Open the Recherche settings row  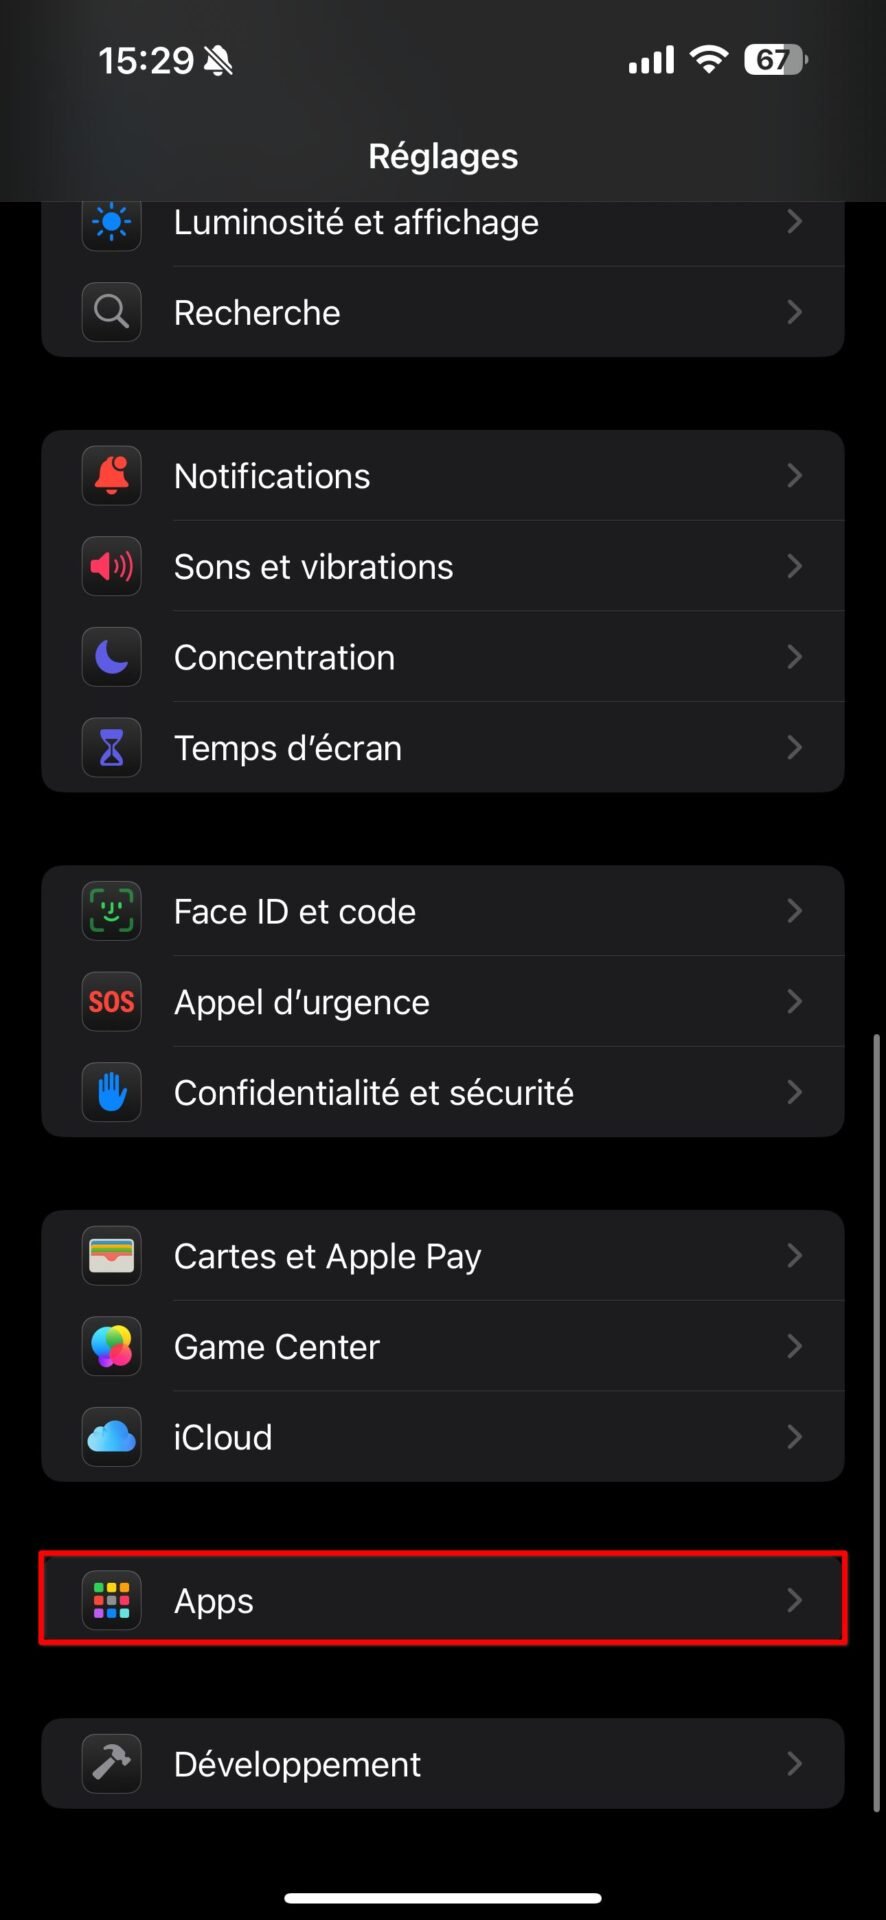click(443, 313)
